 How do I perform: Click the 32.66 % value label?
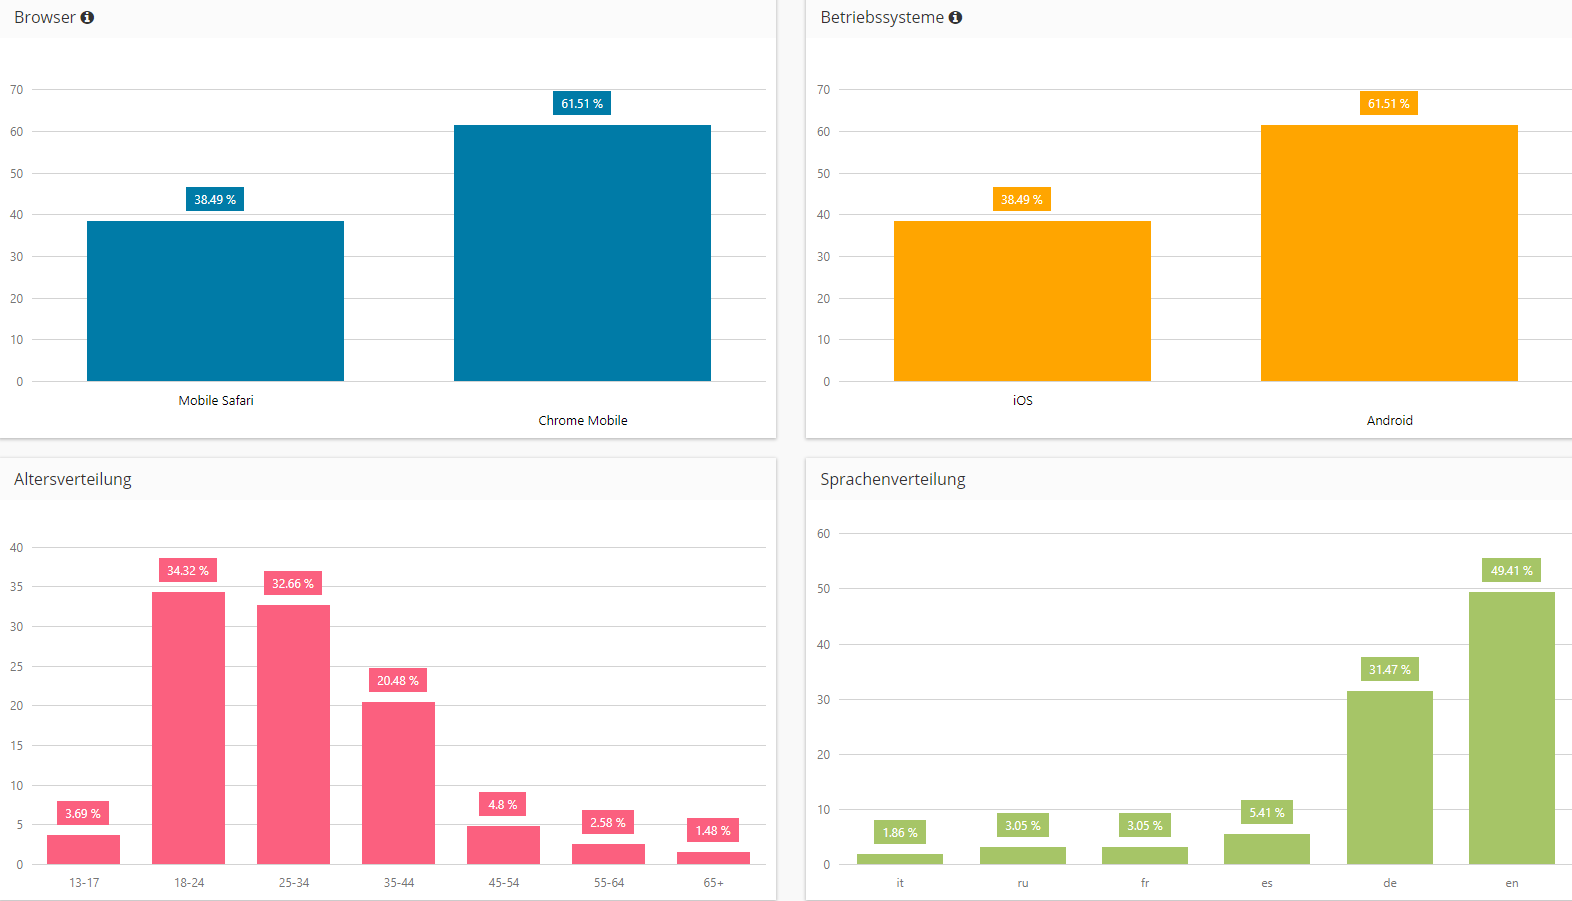point(293,583)
